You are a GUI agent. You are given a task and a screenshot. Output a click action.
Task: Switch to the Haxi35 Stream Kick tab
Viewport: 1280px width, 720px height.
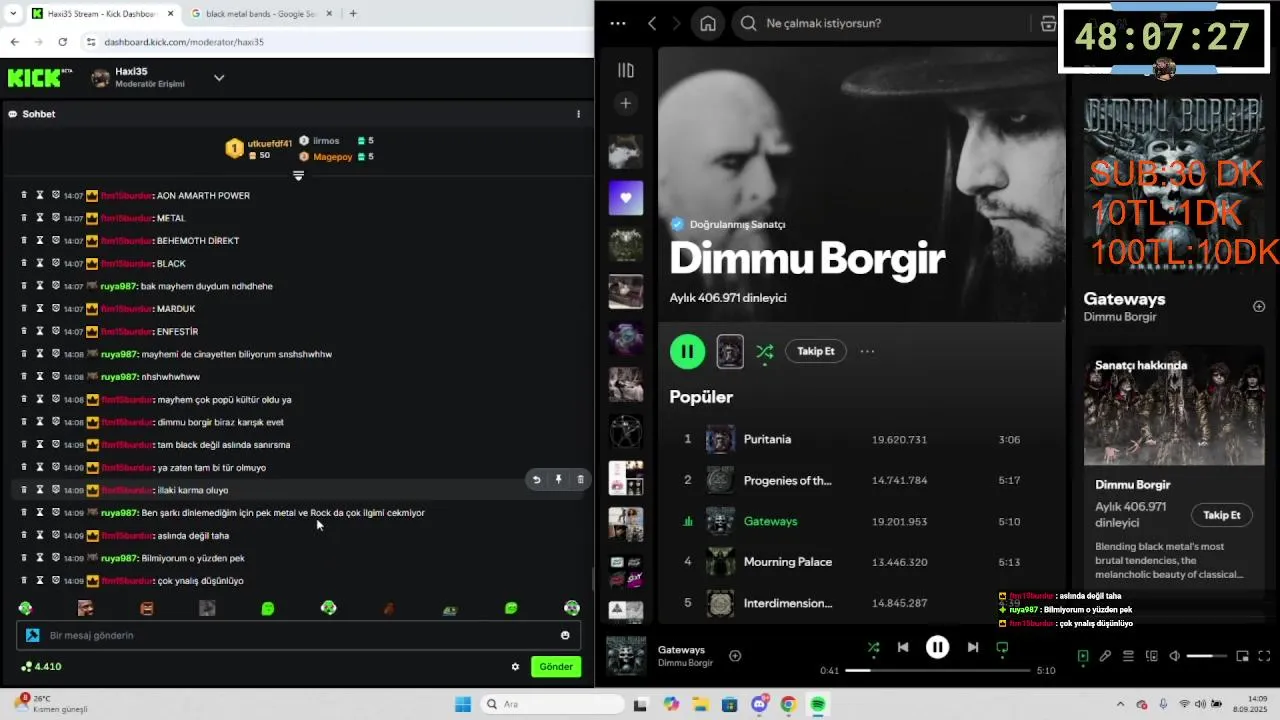point(97,14)
